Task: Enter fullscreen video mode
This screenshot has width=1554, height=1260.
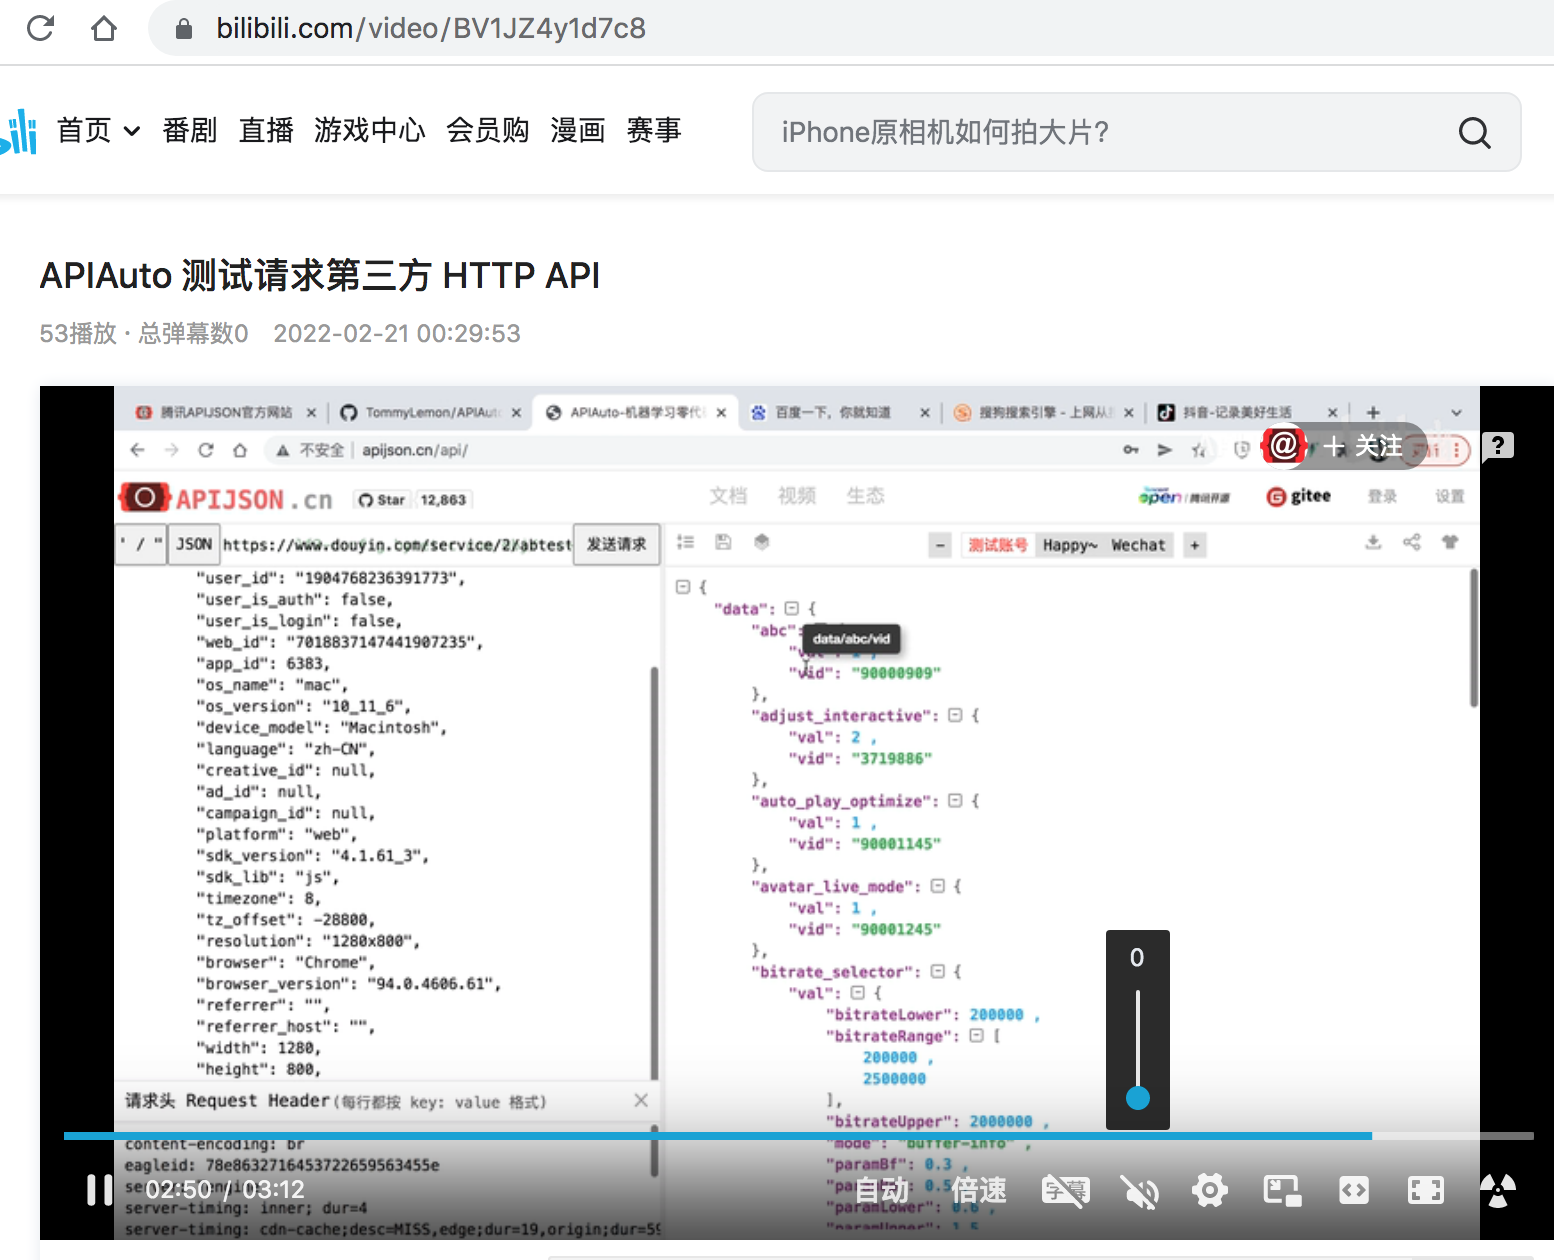Action: [x=1425, y=1190]
